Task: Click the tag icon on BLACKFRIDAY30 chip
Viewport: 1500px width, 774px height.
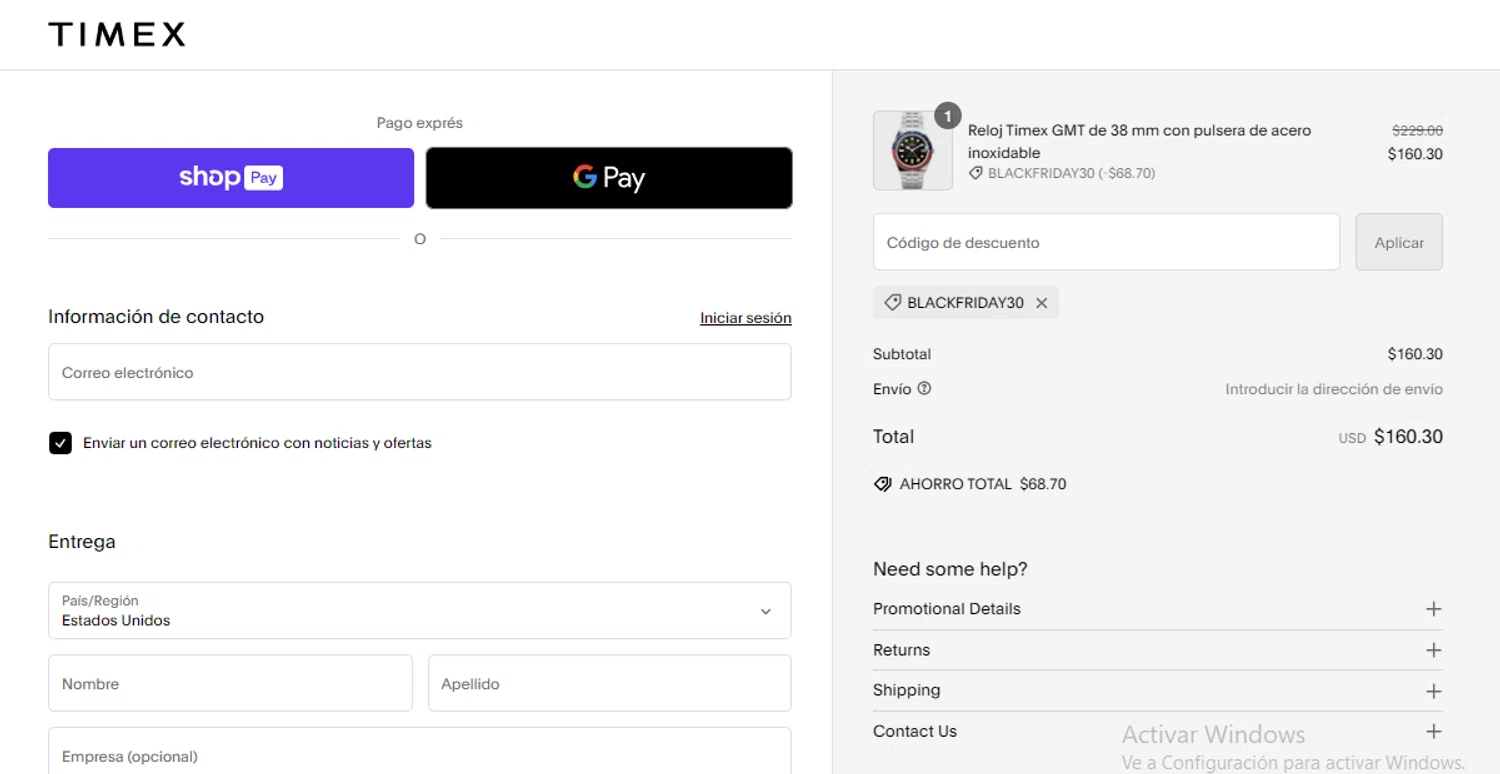Action: (x=892, y=302)
